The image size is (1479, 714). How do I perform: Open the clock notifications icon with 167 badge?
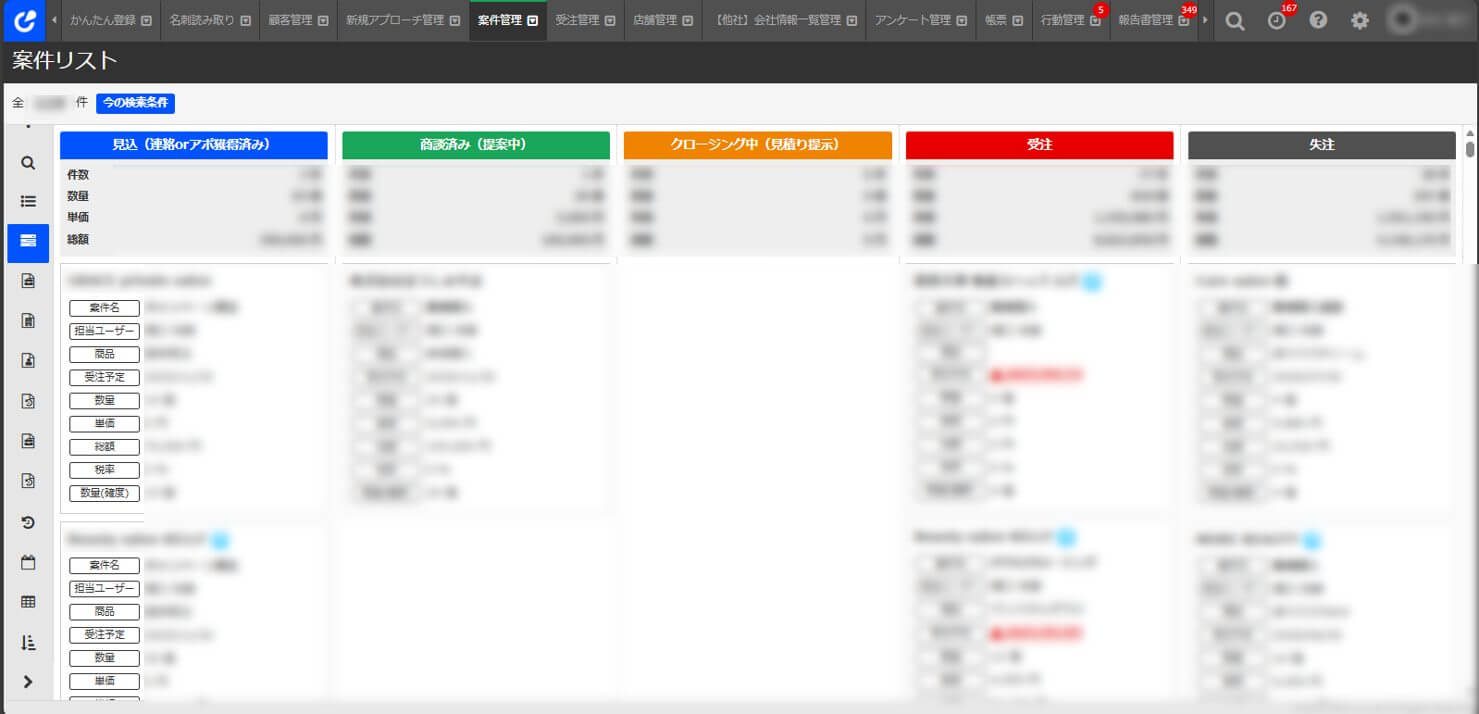1276,20
